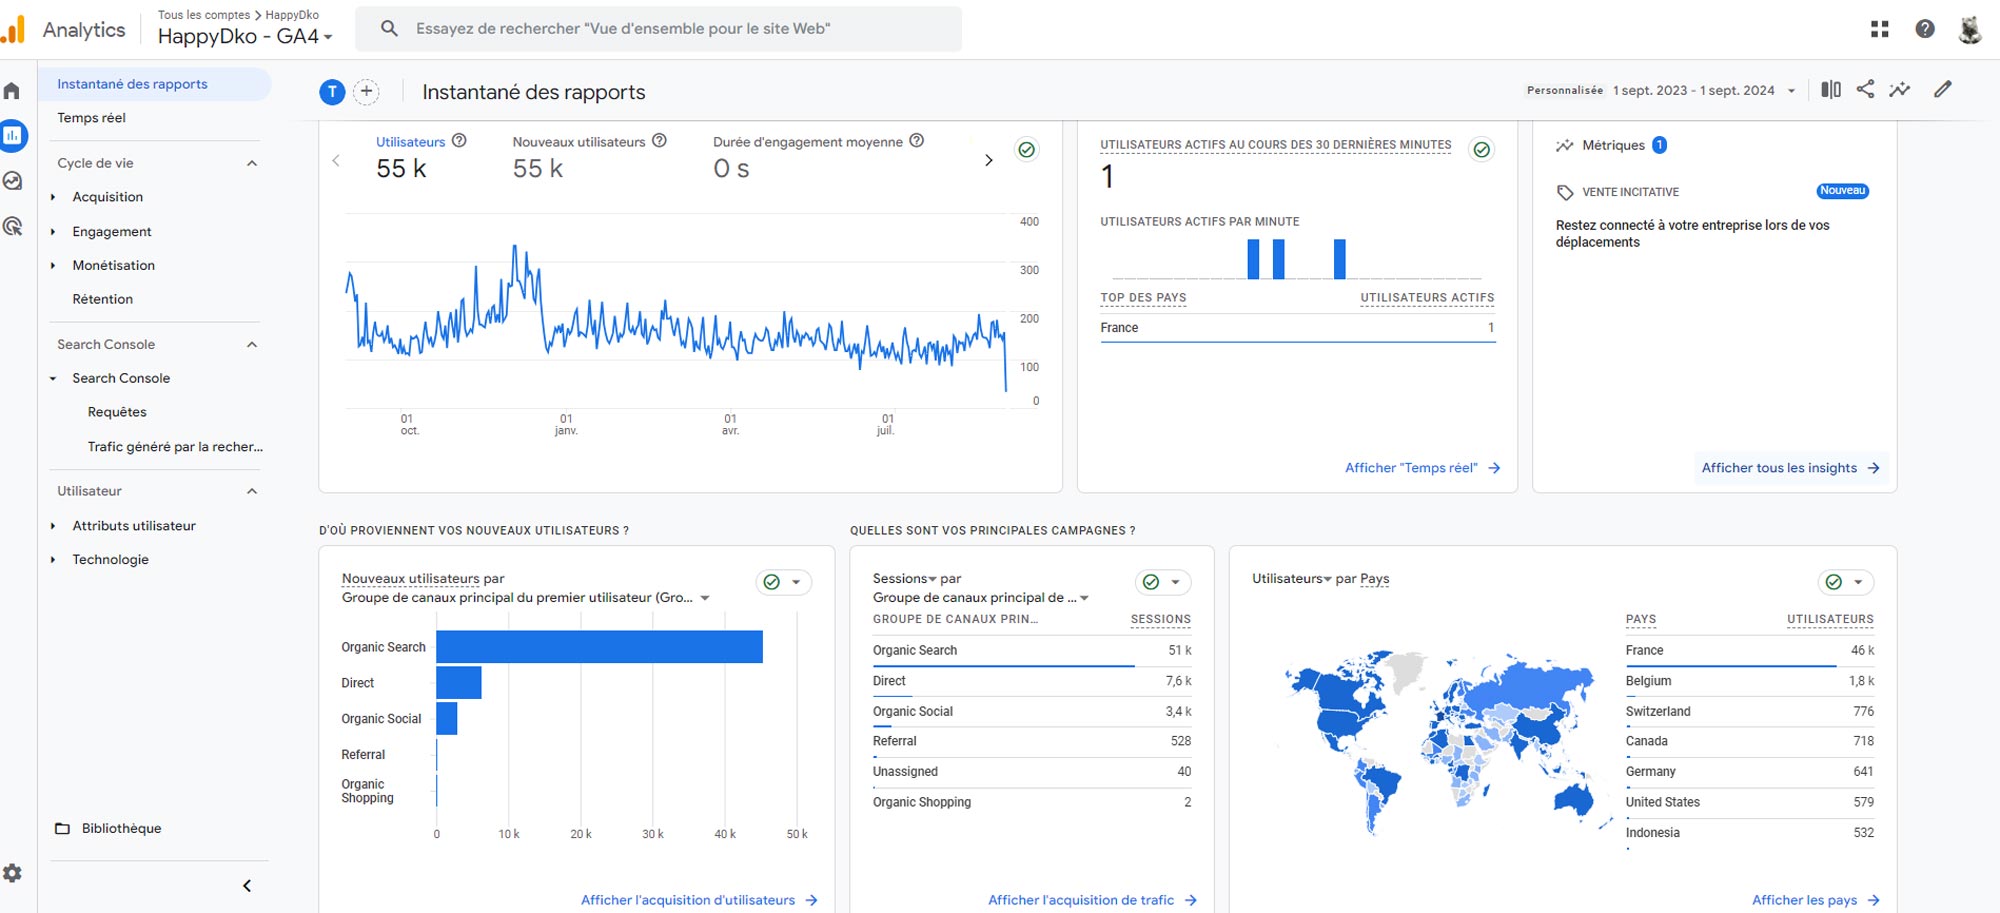Collapse the nested Search Console tree item
The height and width of the screenshot is (913, 2000).
tap(53, 378)
